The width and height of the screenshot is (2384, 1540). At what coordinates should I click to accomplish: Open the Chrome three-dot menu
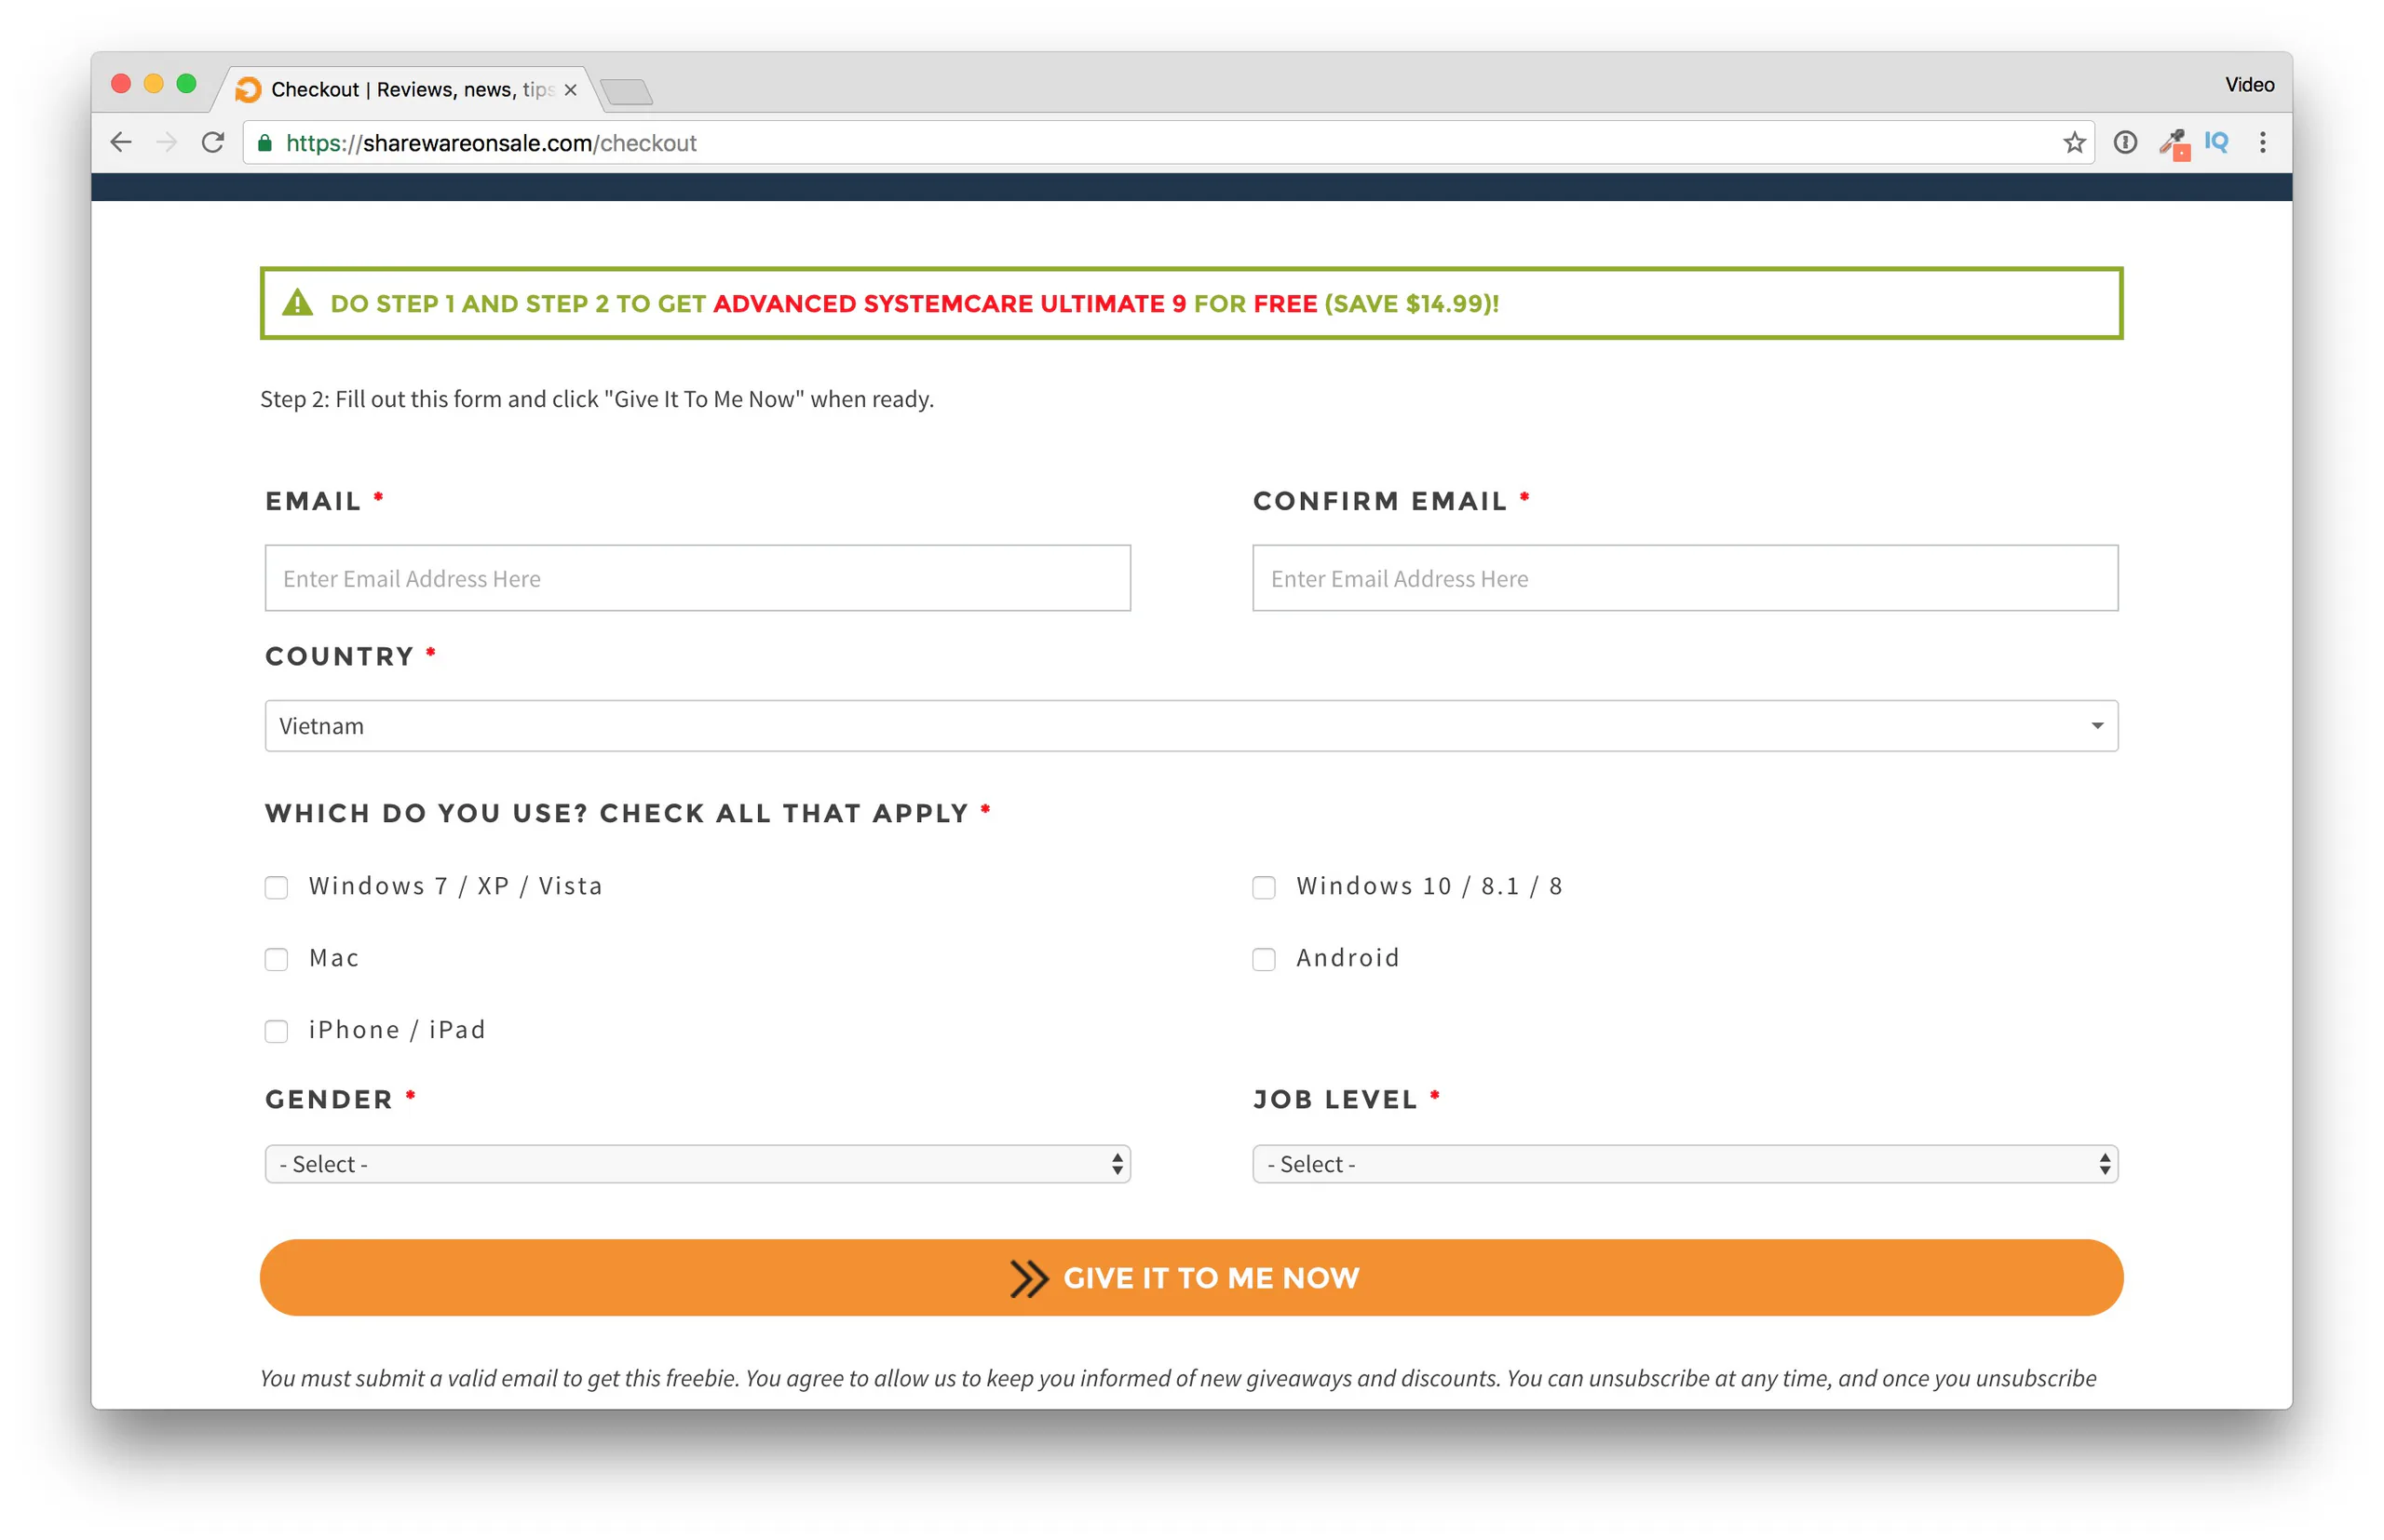(x=2262, y=143)
